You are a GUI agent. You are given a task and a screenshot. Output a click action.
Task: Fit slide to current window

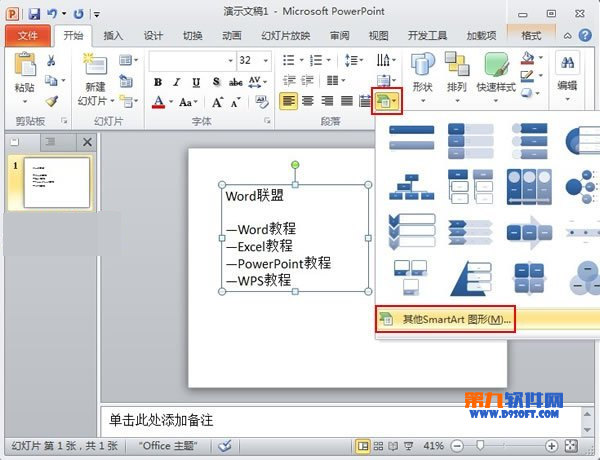coord(571,445)
